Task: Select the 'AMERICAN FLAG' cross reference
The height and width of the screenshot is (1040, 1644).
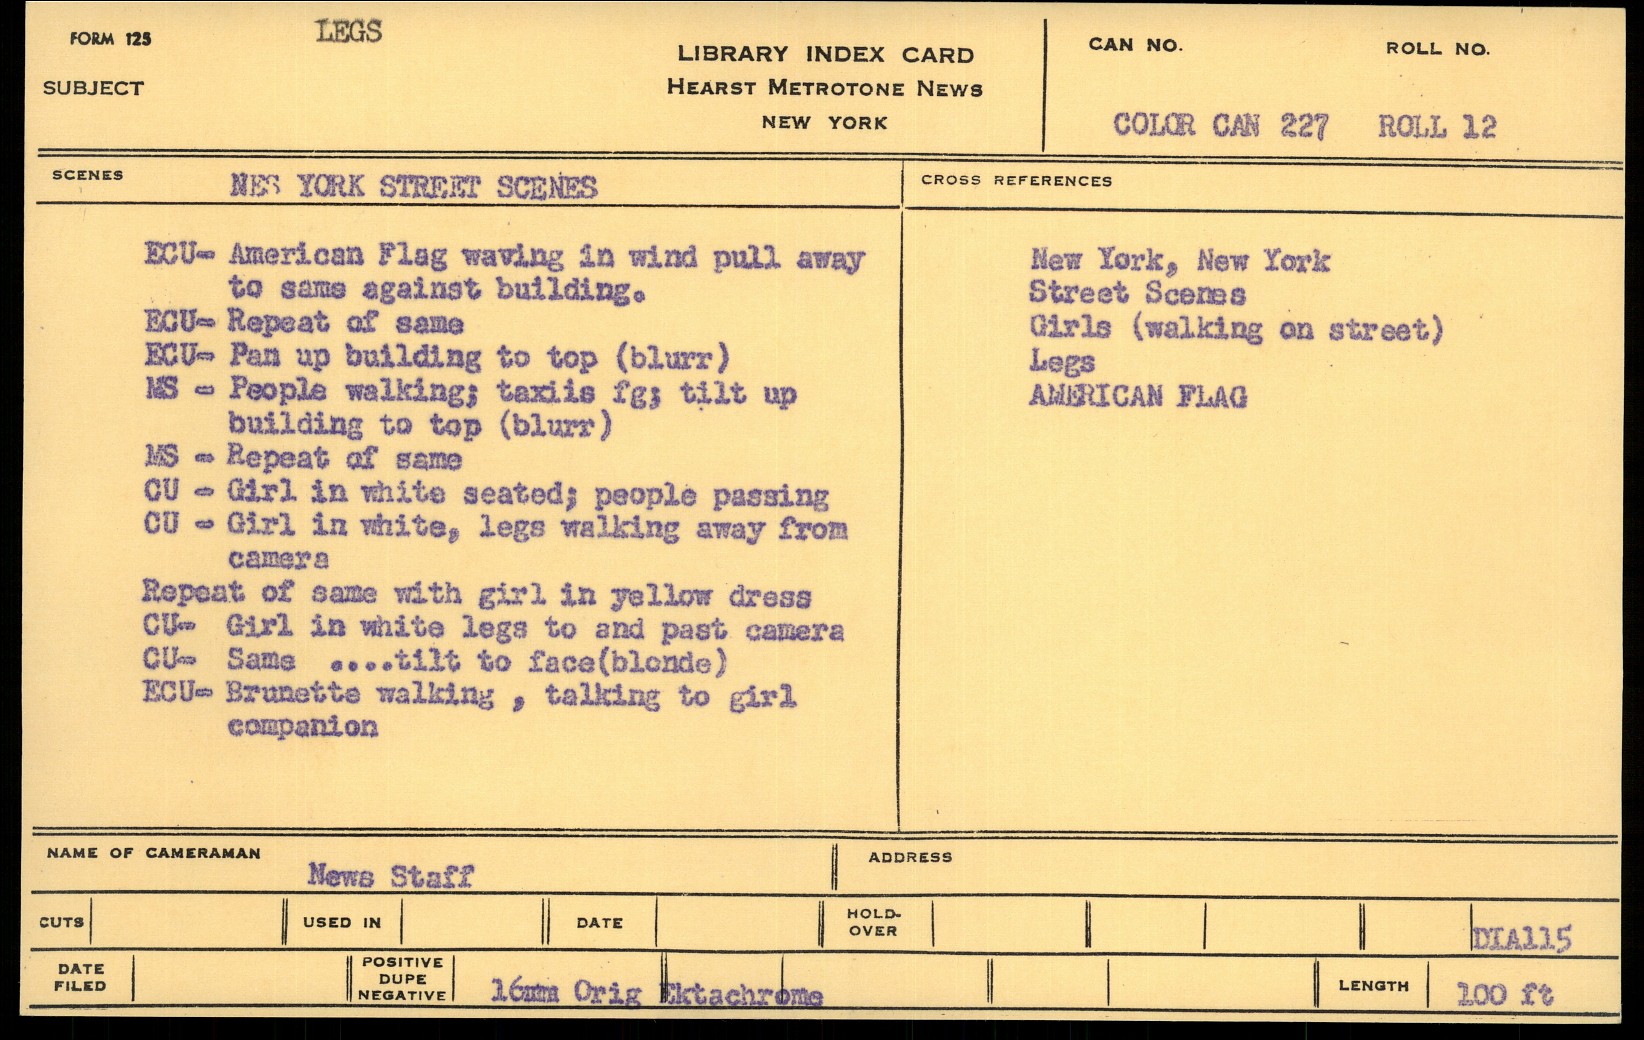Action: (1138, 397)
